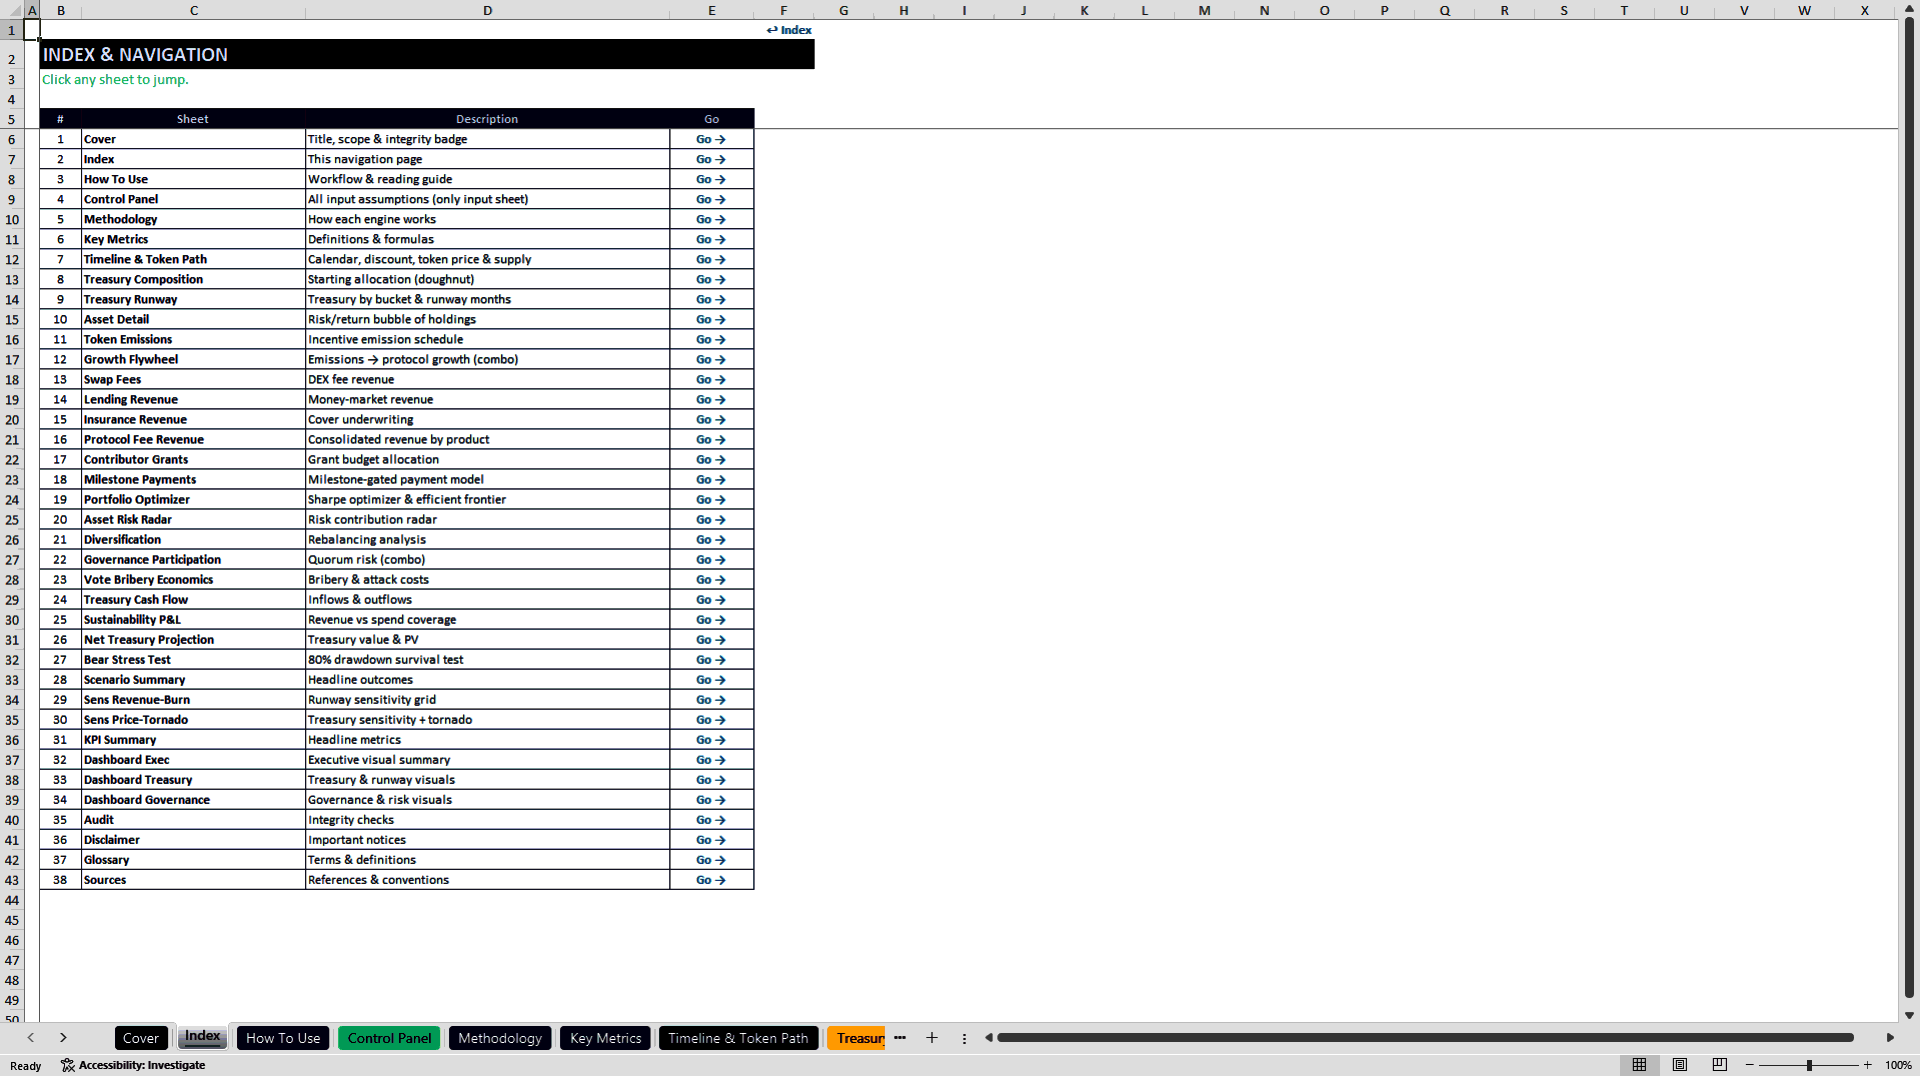Viewport: 1920px width, 1076px height.
Task: Adjust the zoom slider handle
Action: (x=1809, y=1065)
